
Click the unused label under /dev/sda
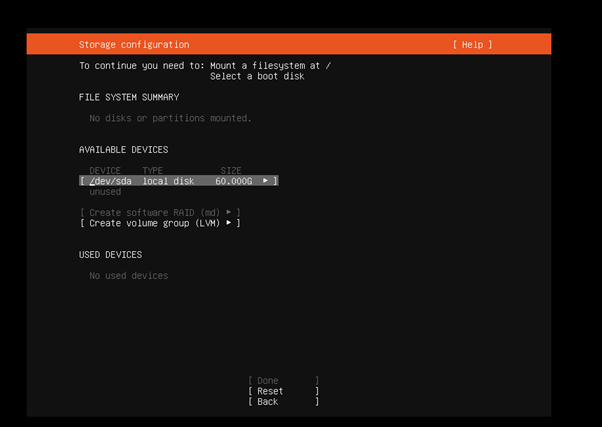coord(105,192)
